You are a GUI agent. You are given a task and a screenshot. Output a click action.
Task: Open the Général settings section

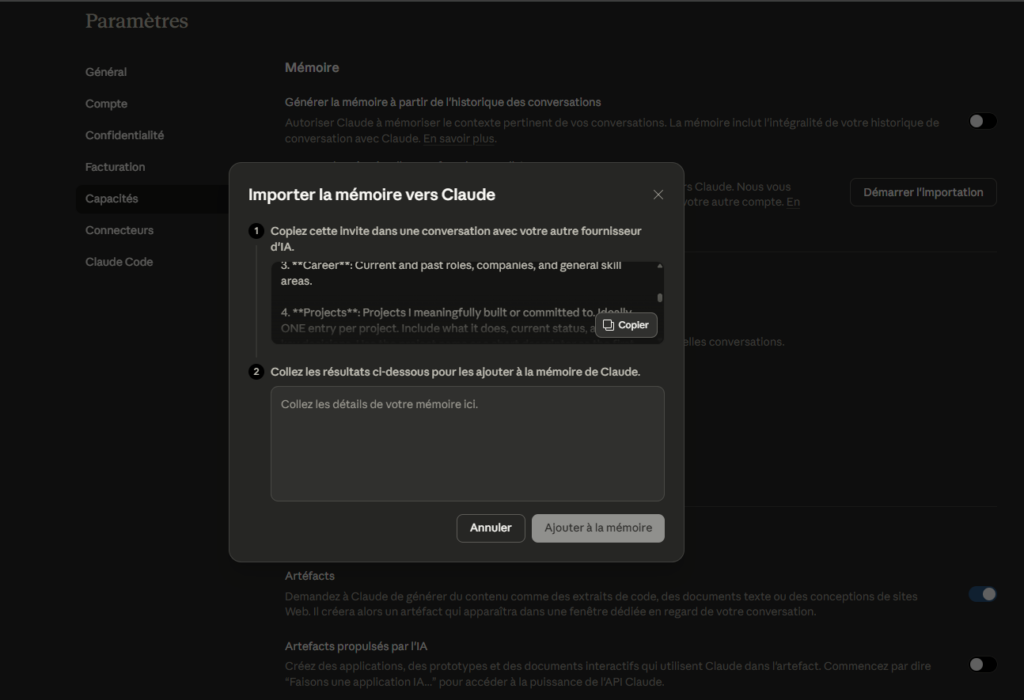click(x=106, y=72)
